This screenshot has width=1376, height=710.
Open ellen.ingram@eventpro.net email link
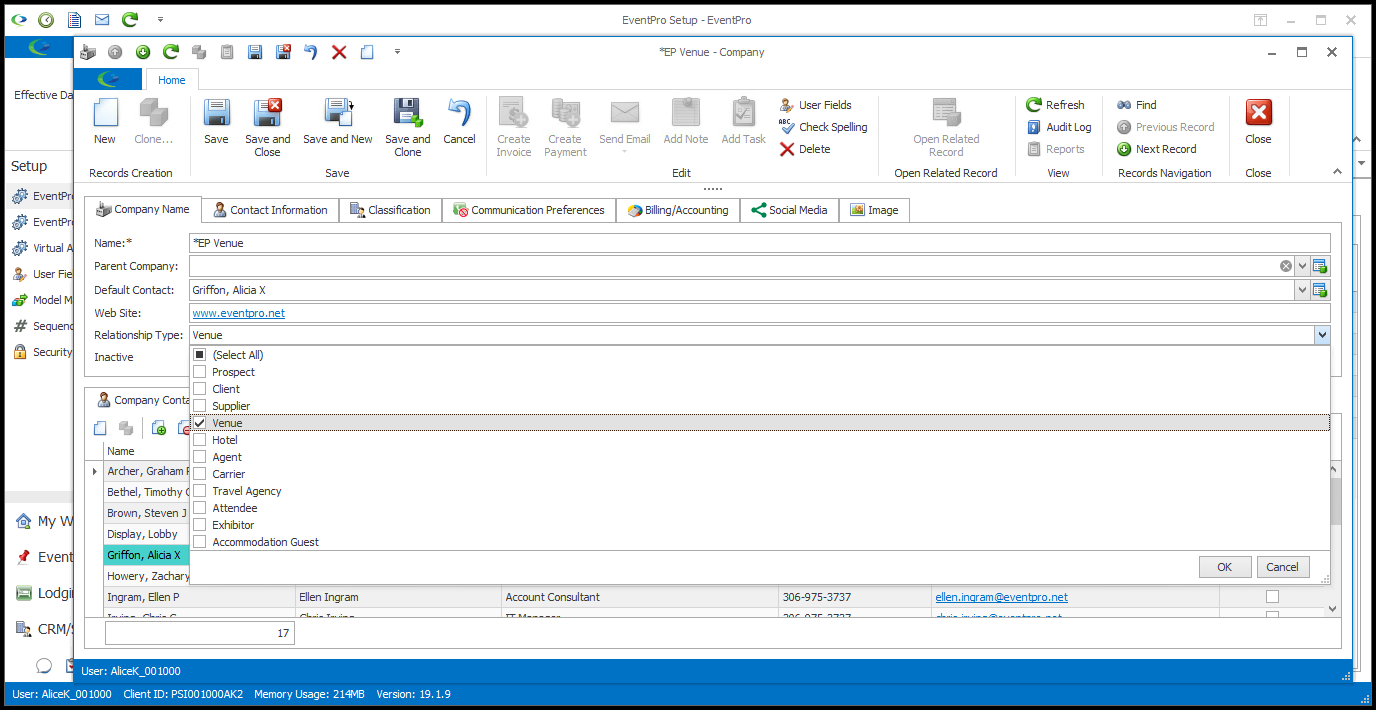(1001, 597)
